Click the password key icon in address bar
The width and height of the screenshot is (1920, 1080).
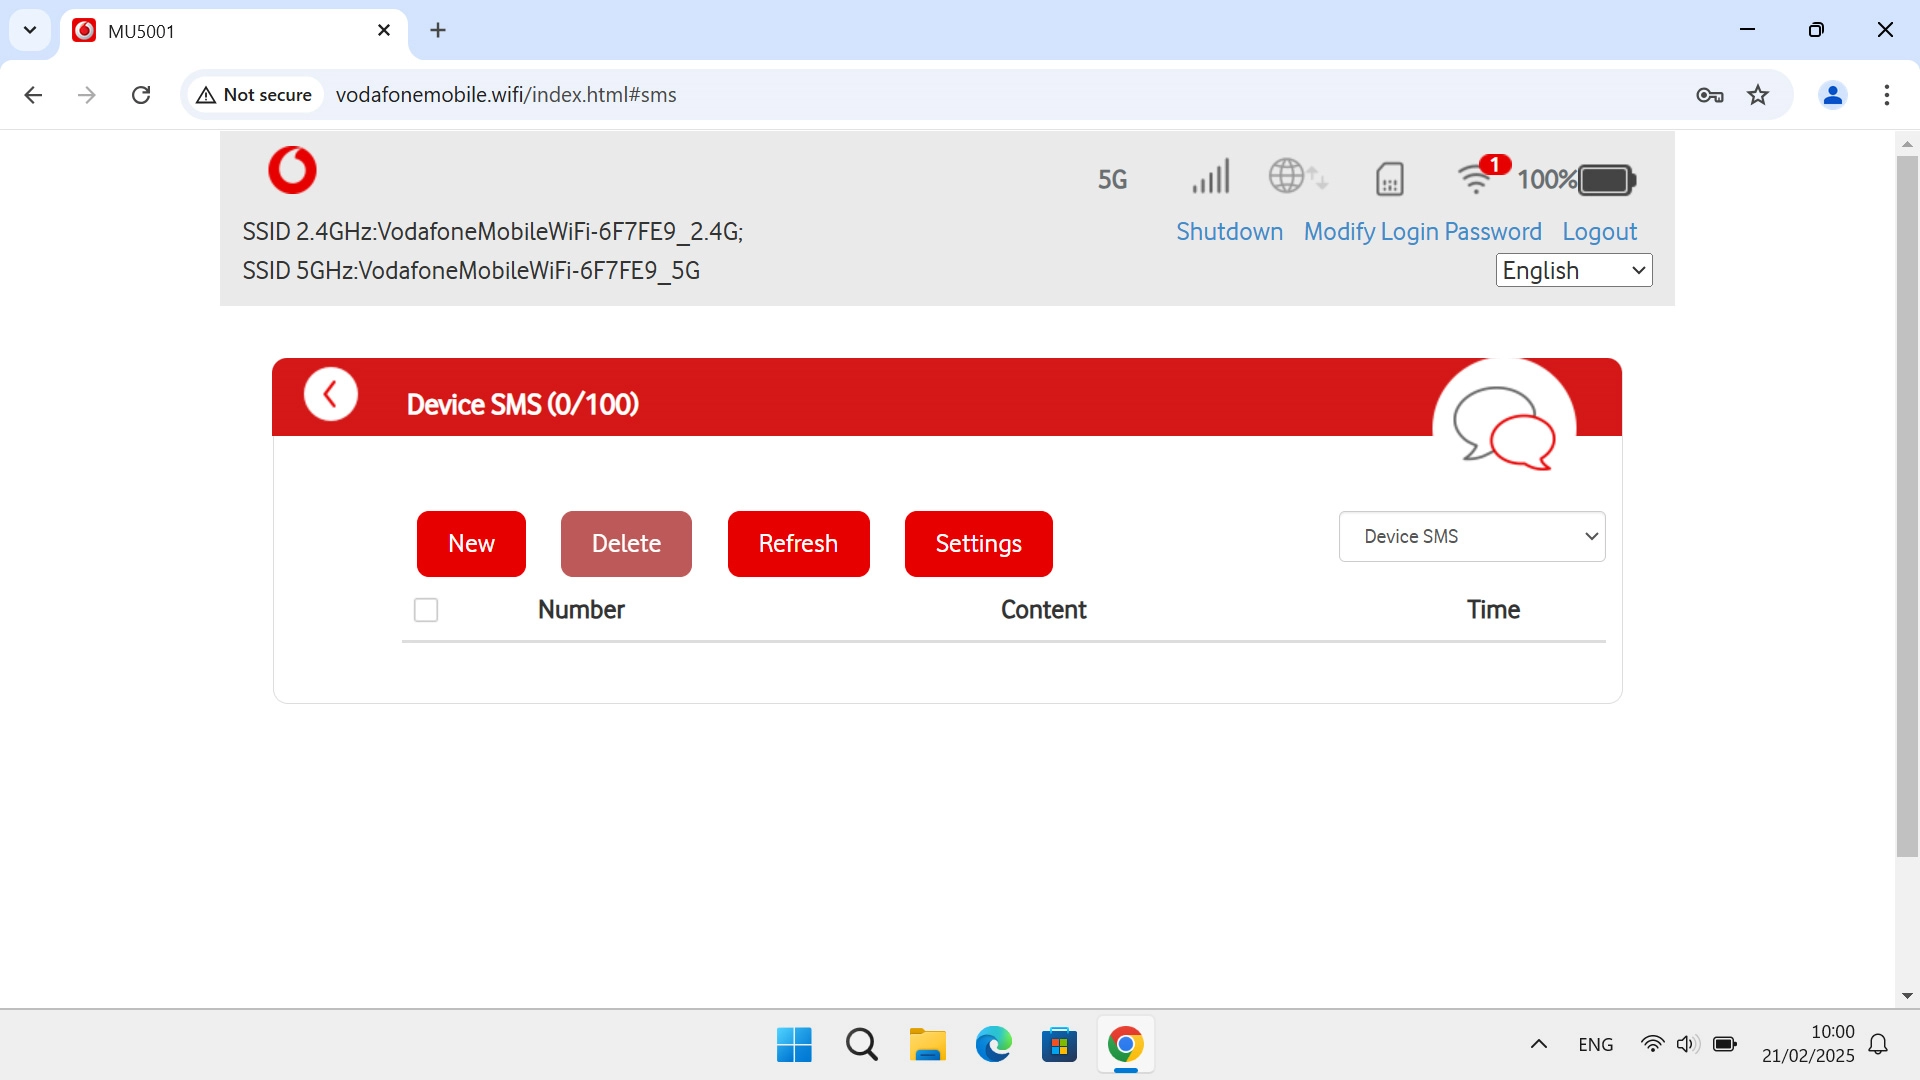pos(1709,95)
